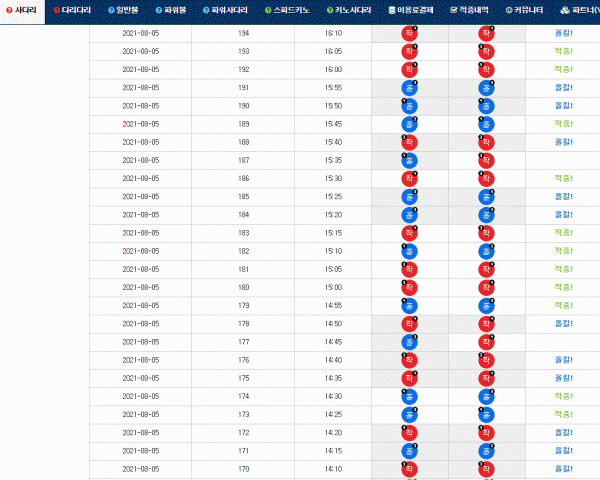Viewport: 600px width, 480px height.
Task: Select the left blue 홀 circle in round 187
Action: [x=409, y=161]
